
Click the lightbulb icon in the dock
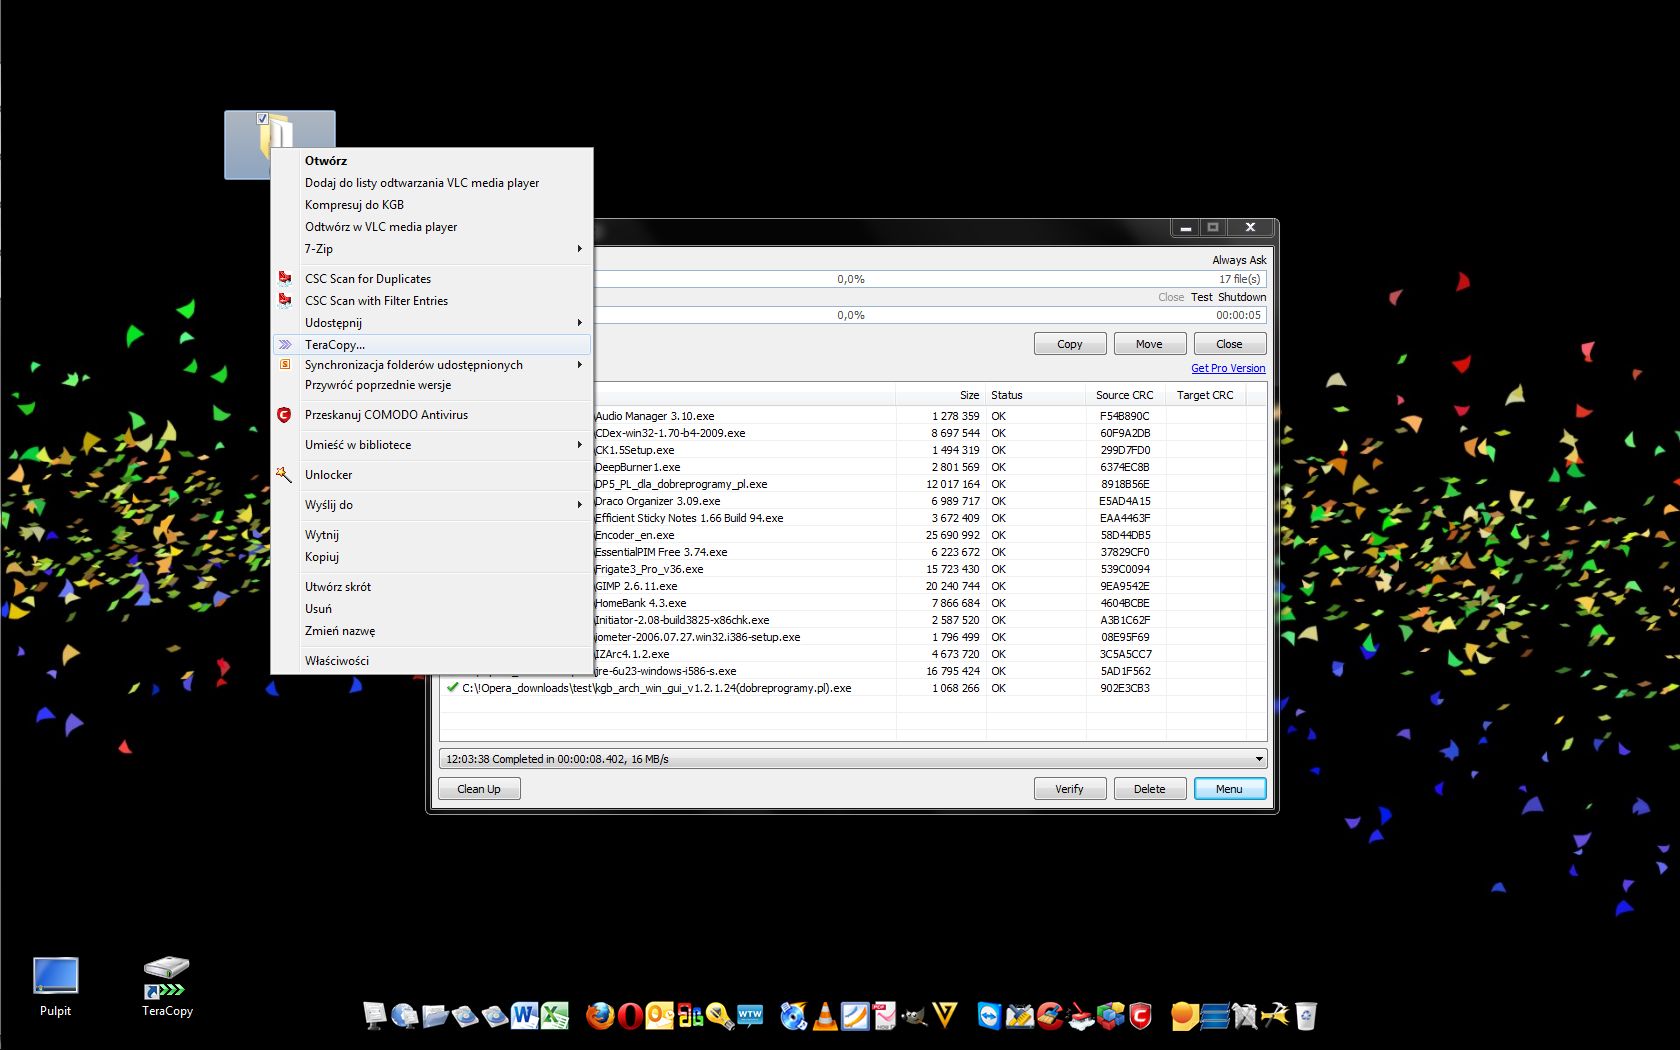(x=719, y=1016)
